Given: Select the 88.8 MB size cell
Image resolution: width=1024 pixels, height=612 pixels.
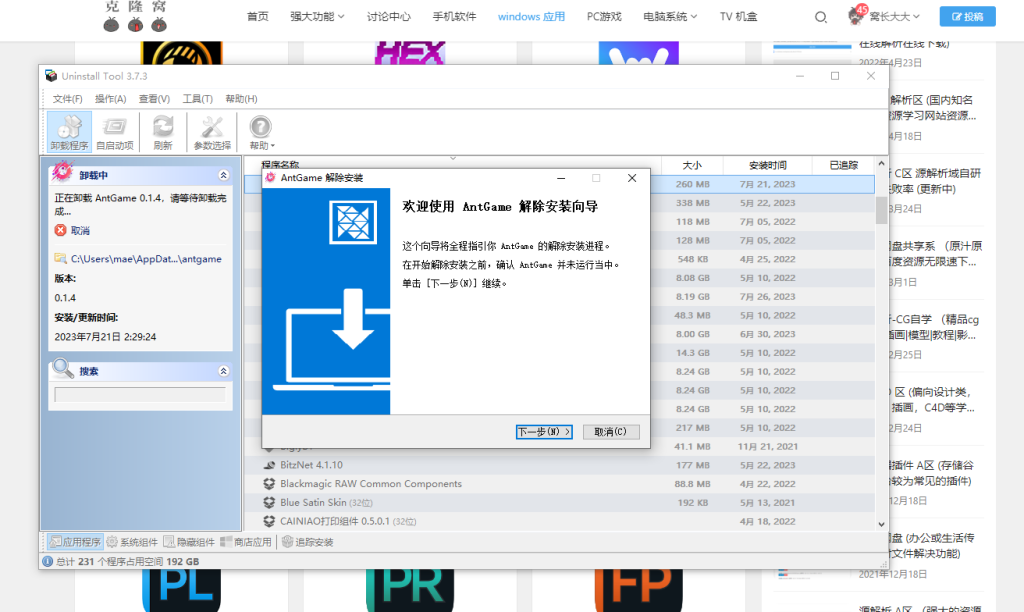Looking at the screenshot, I should click(x=692, y=484).
